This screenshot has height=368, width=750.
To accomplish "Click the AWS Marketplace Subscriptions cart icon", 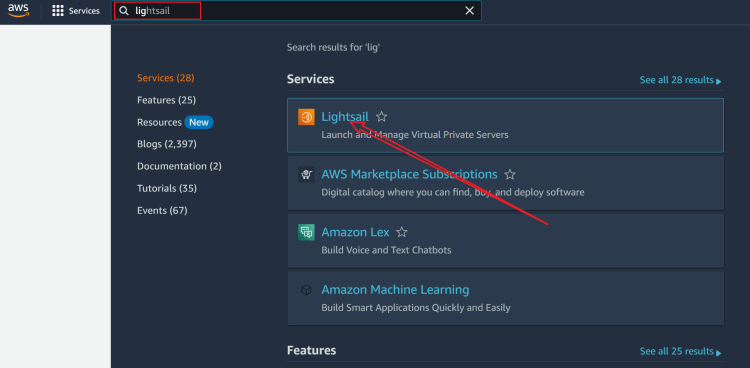I will click(306, 174).
